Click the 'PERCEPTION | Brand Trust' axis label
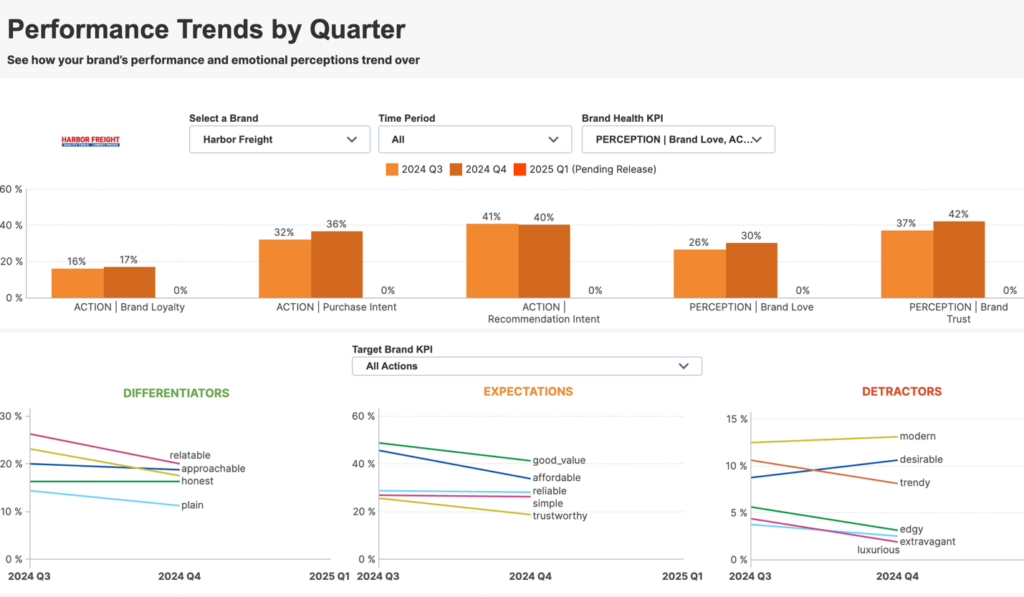1024x597 pixels. (x=959, y=314)
